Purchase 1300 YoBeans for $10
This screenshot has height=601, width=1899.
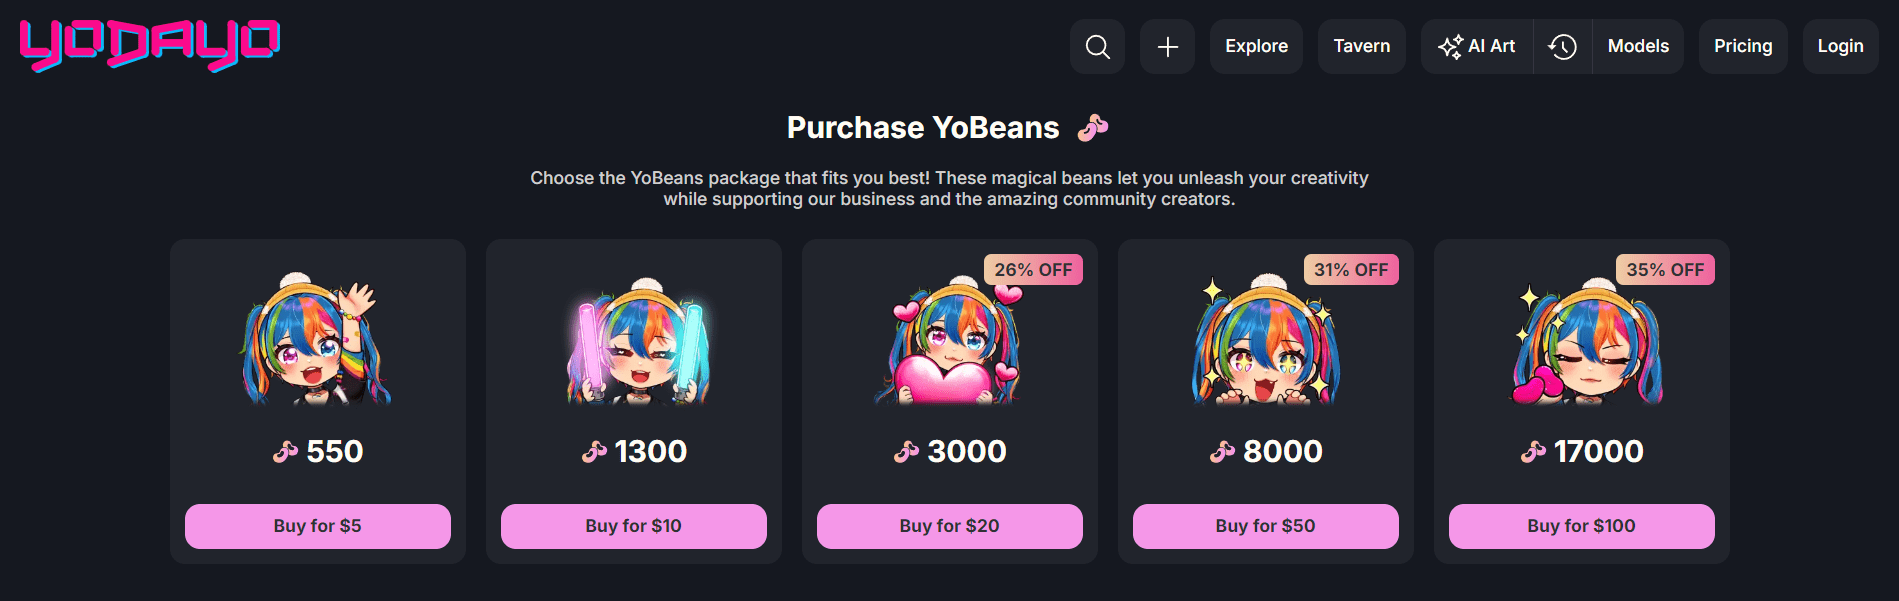[633, 525]
